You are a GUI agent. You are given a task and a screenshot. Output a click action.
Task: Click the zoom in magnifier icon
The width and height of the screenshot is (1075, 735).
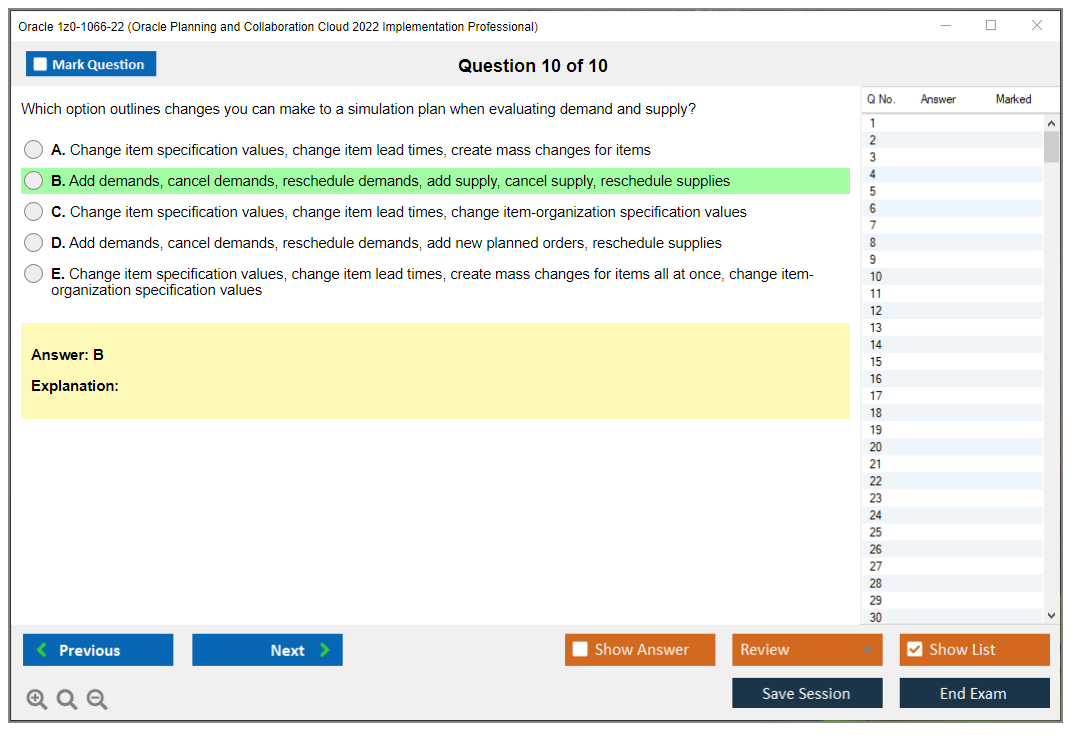37,700
